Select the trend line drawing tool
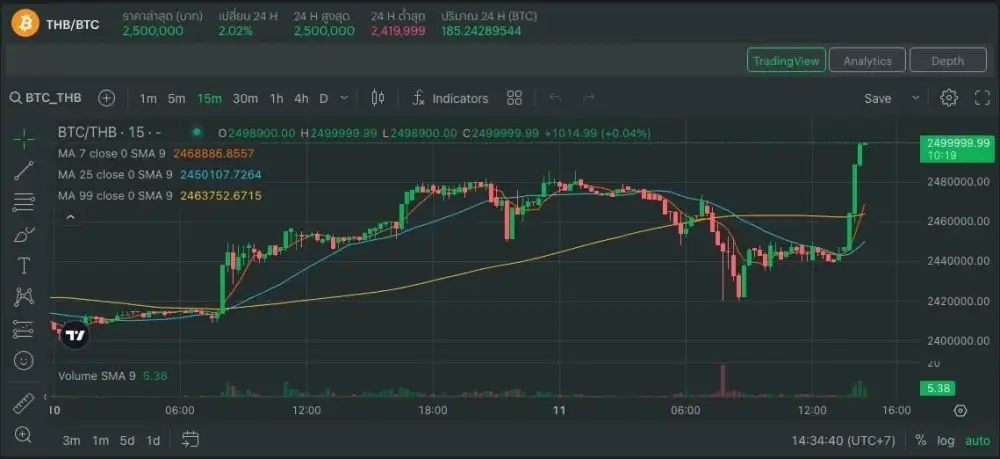The width and height of the screenshot is (1000, 459). tap(24, 170)
